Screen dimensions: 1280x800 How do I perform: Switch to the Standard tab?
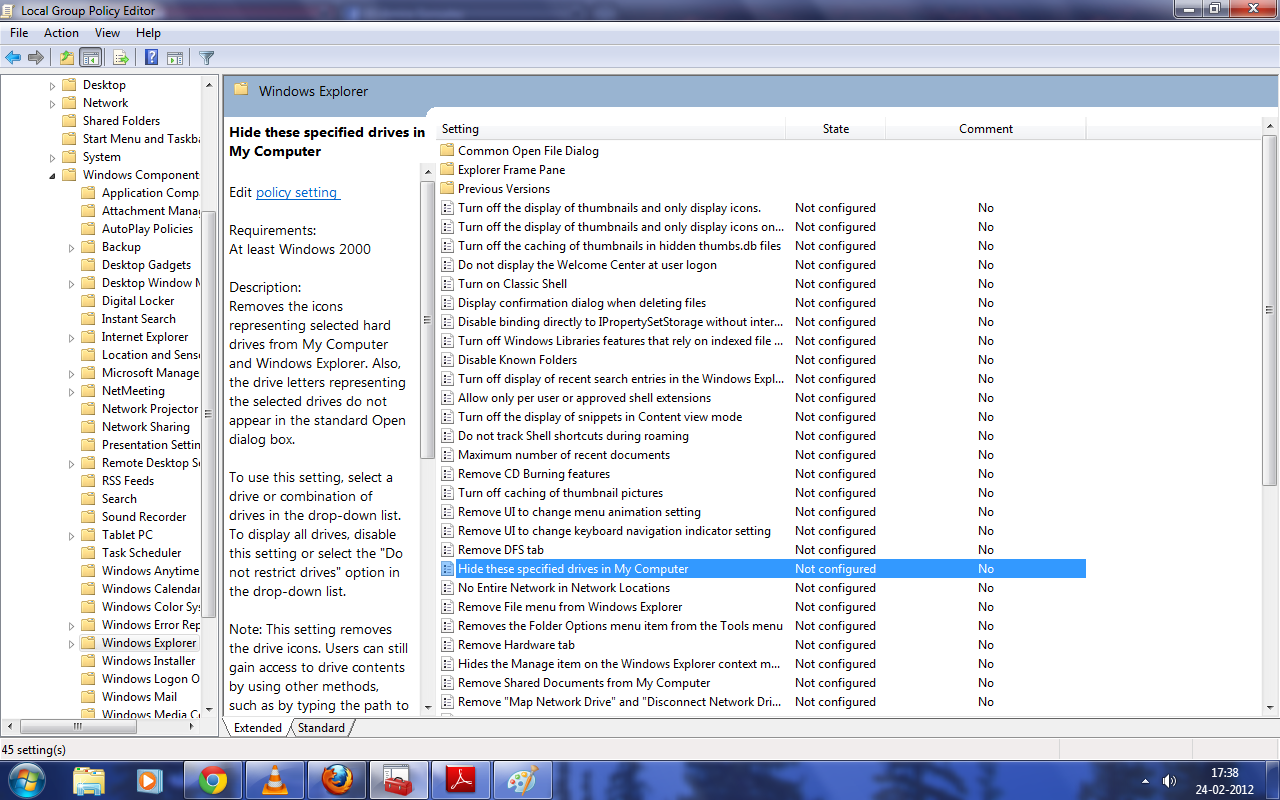(321, 728)
